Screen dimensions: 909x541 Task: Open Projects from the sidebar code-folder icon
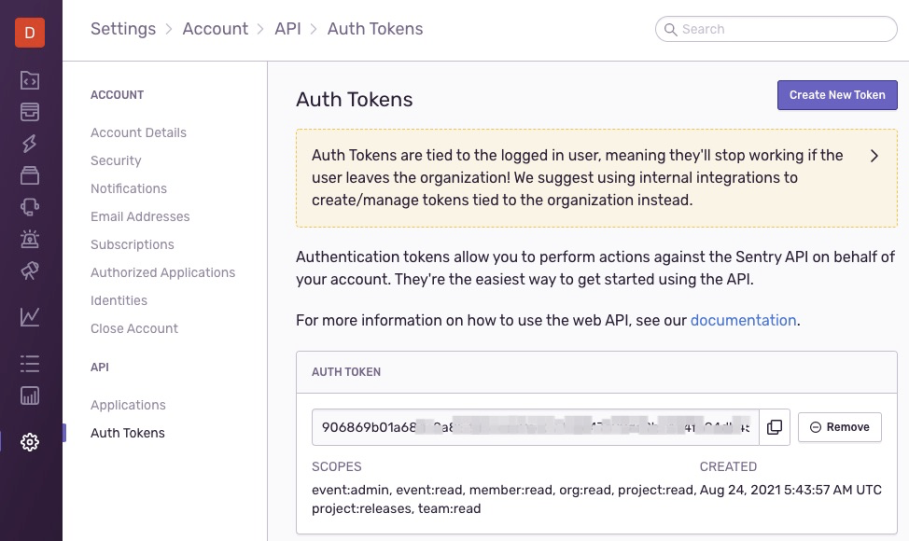click(30, 80)
